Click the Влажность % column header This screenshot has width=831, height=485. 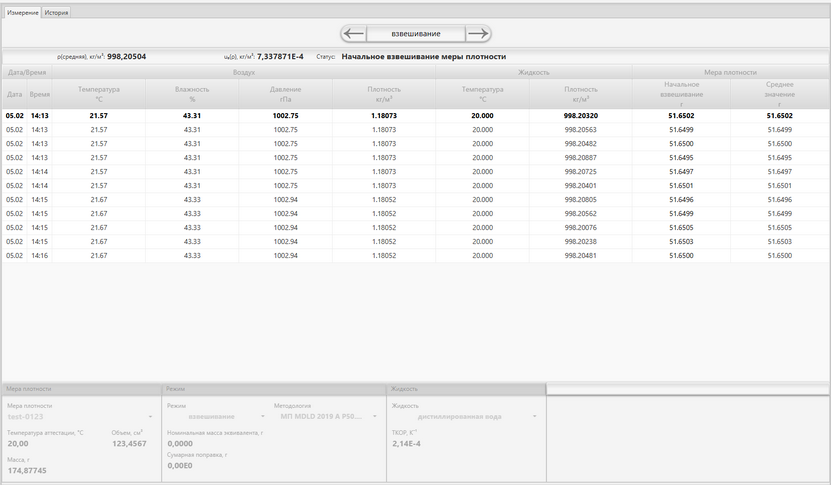pos(192,94)
